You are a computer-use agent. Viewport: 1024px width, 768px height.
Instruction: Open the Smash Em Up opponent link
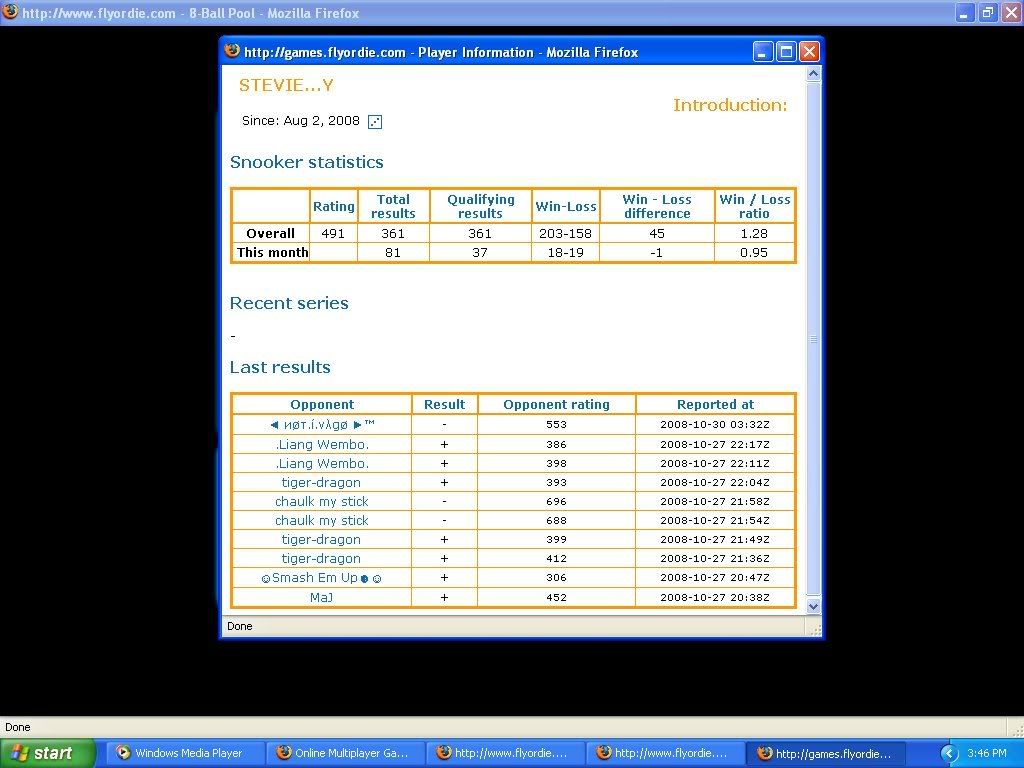pyautogui.click(x=321, y=578)
